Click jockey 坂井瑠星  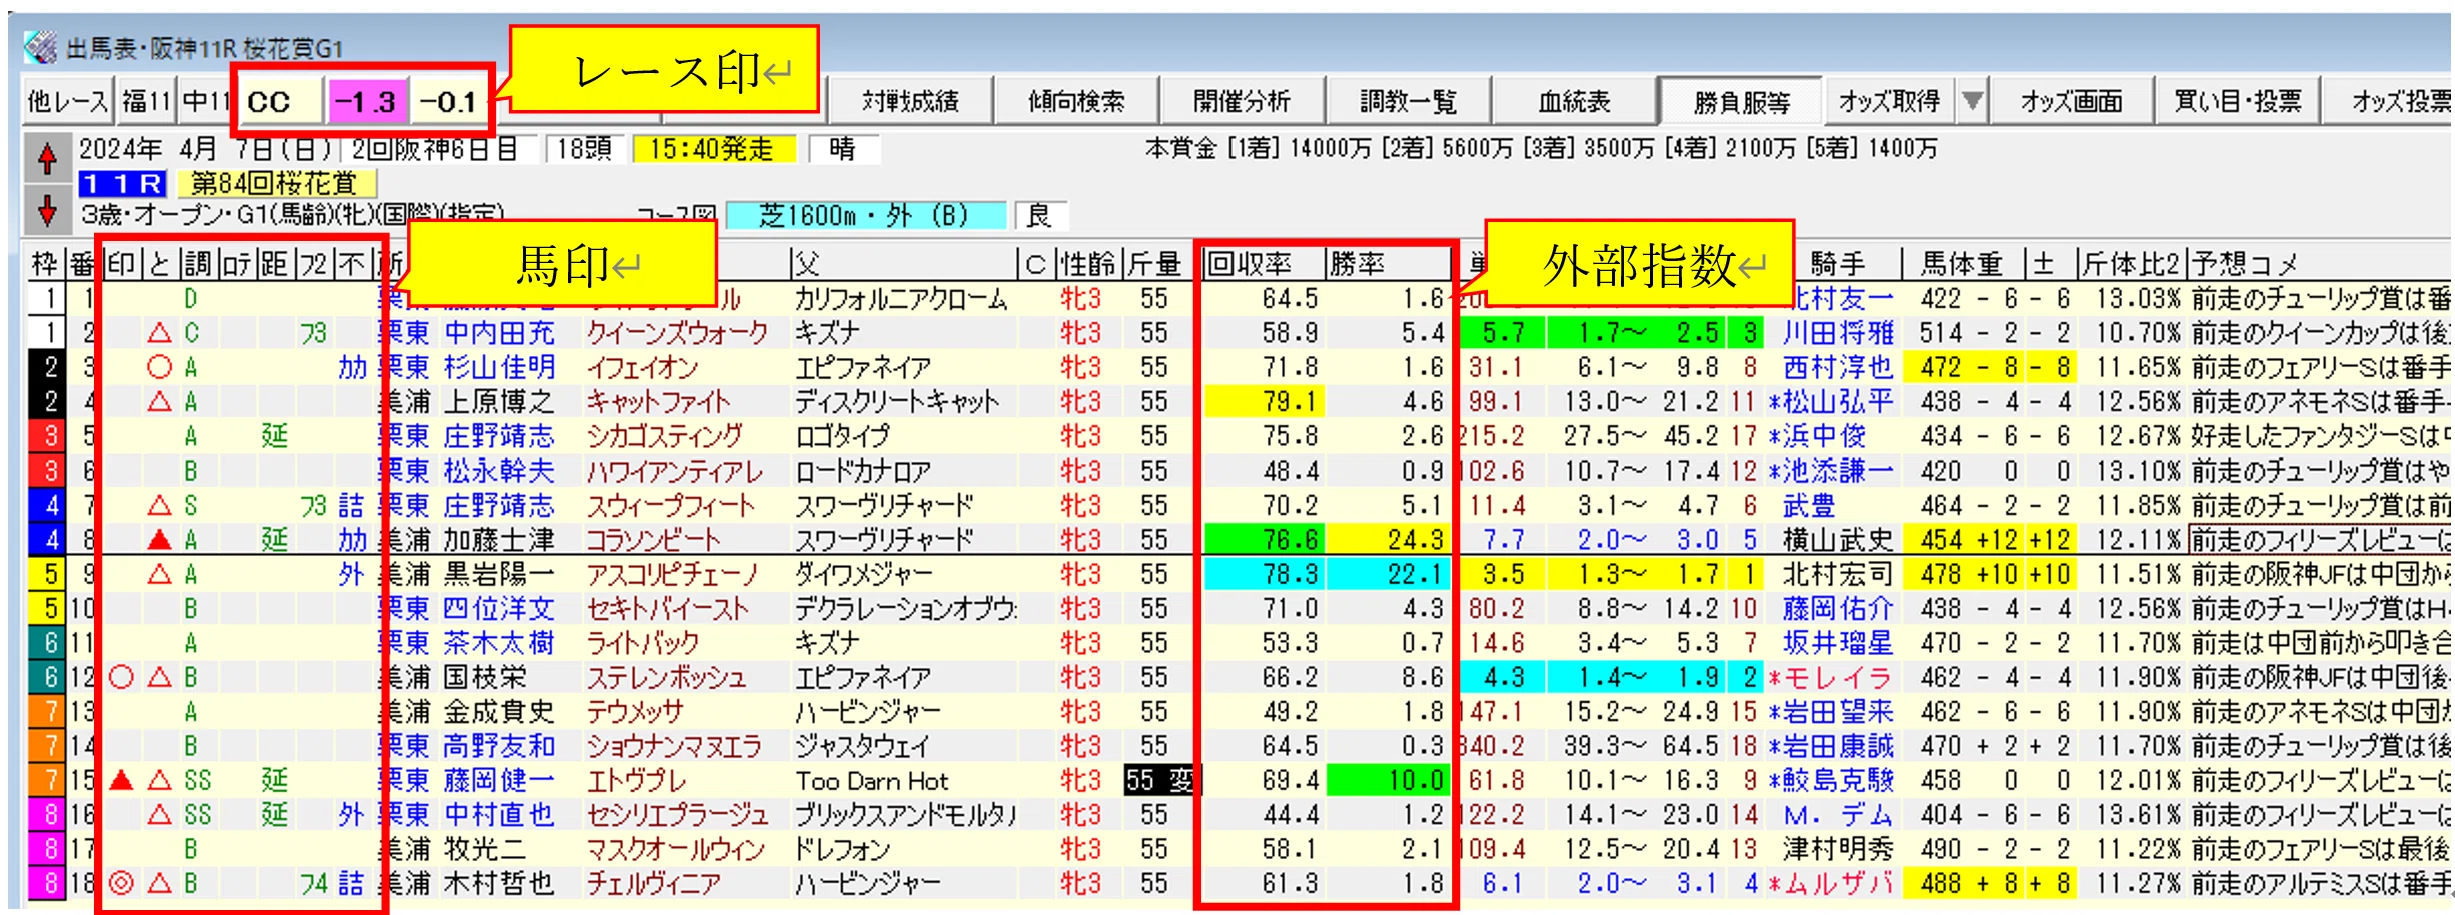1838,643
